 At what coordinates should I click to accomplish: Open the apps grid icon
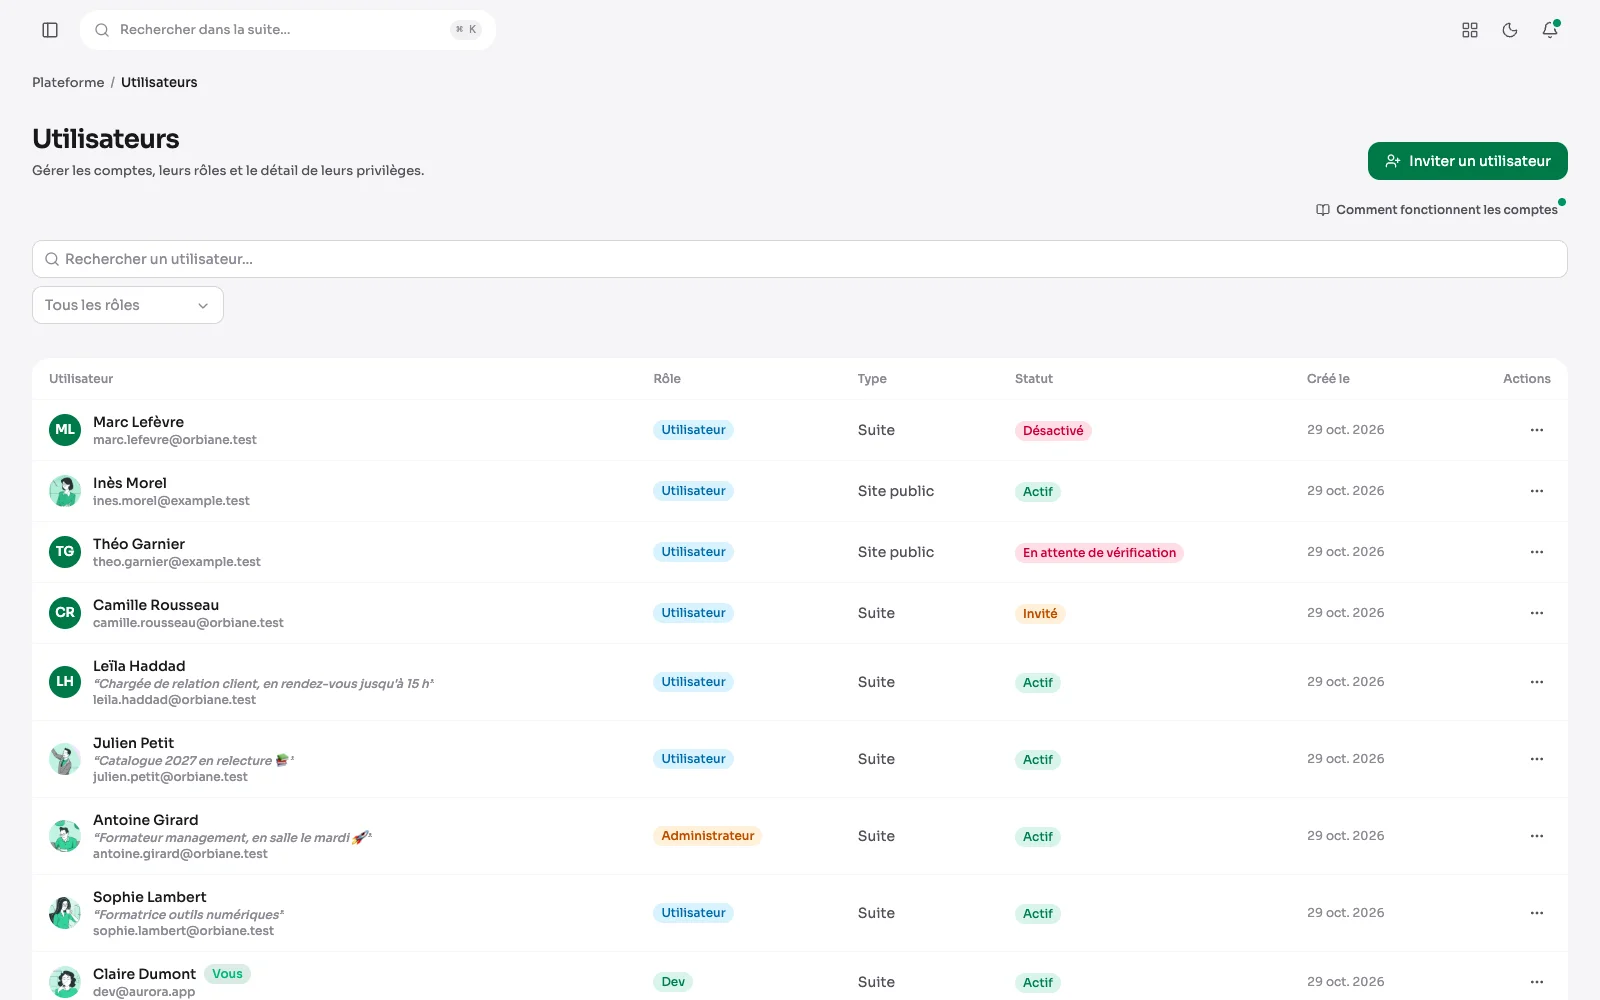point(1470,30)
